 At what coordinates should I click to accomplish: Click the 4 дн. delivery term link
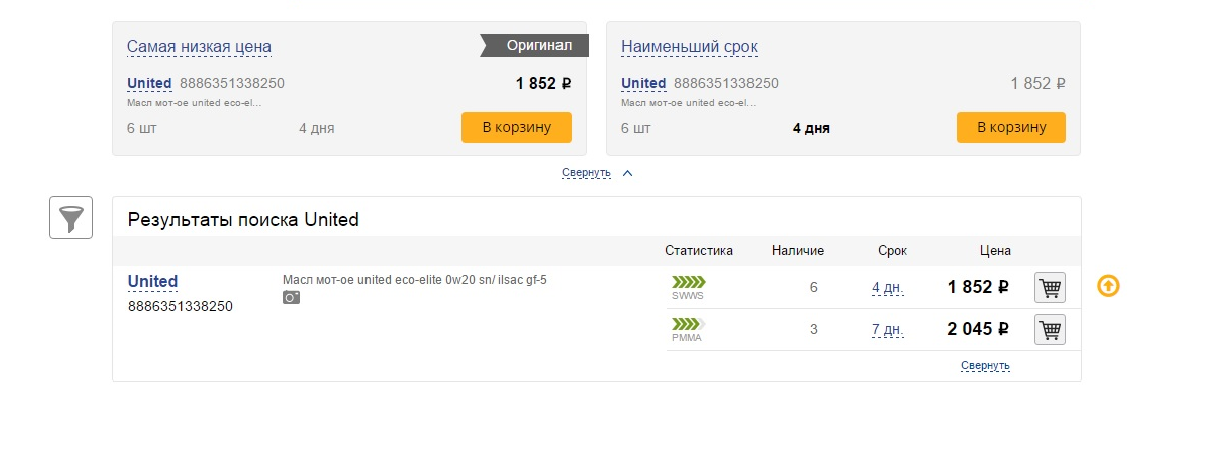coord(887,288)
